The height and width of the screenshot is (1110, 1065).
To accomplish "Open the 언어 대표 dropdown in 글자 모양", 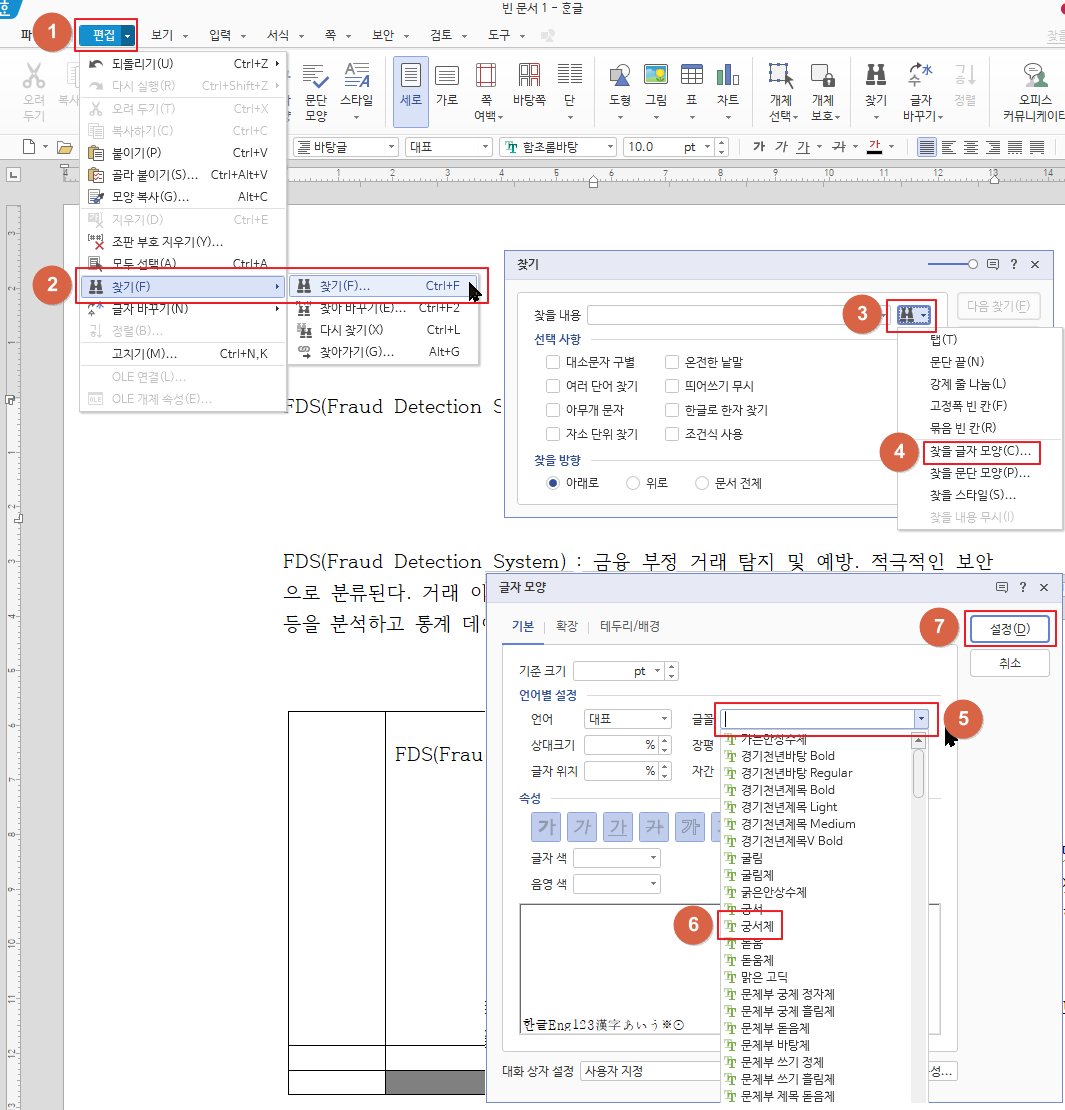I will click(x=664, y=719).
